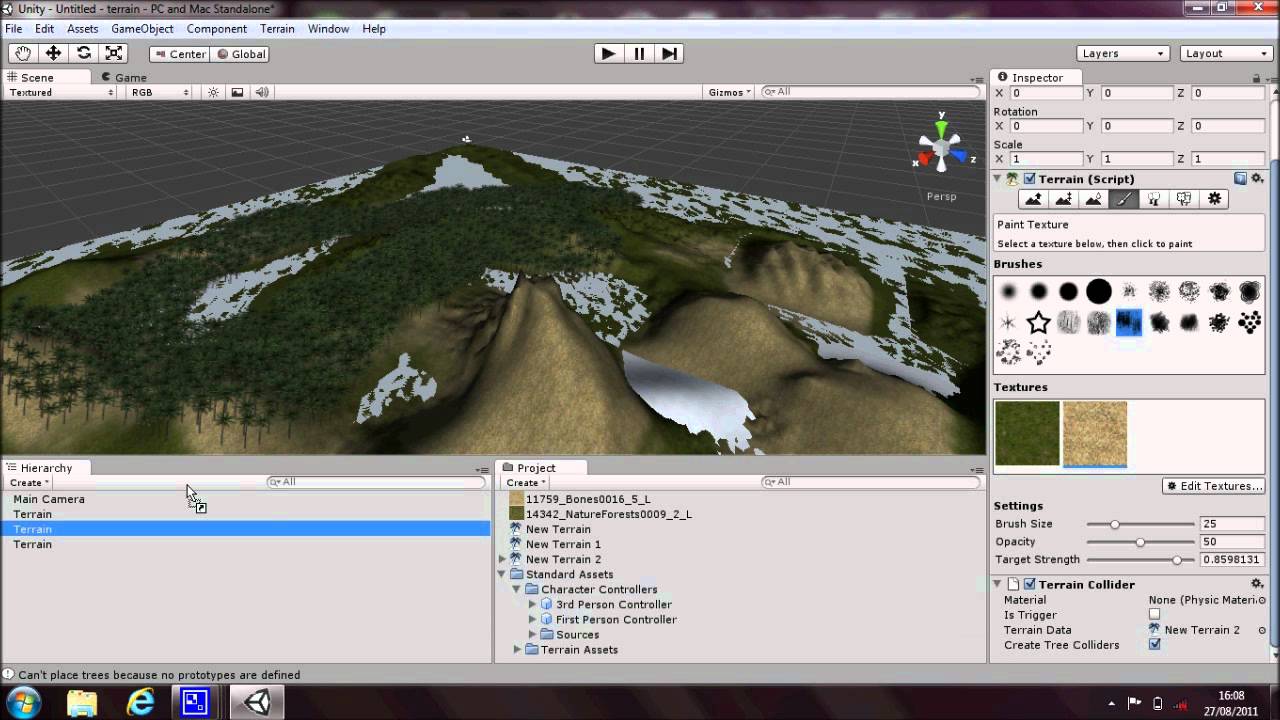This screenshot has height=720, width=1280.
Task: Choose the Place Trees terrain tool
Action: 1154,199
